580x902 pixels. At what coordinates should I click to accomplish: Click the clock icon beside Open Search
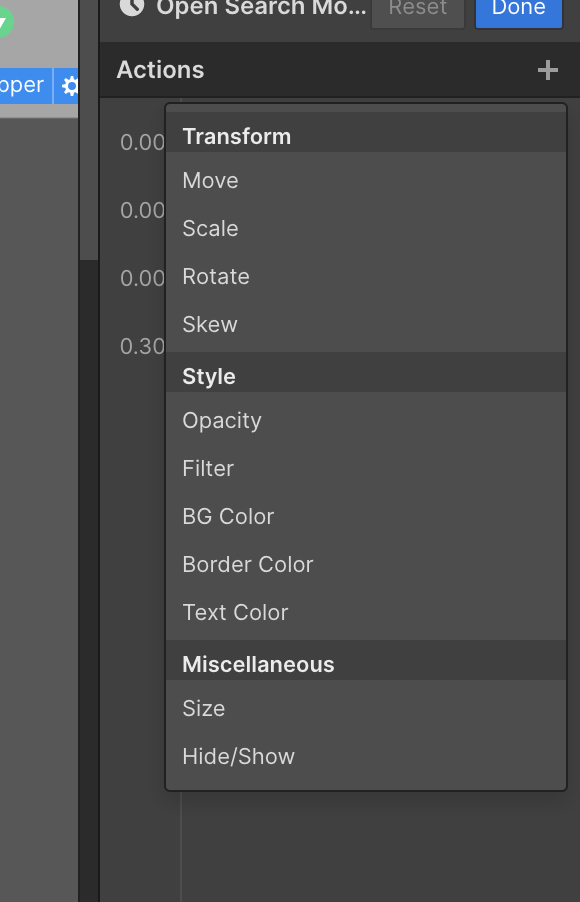132,7
